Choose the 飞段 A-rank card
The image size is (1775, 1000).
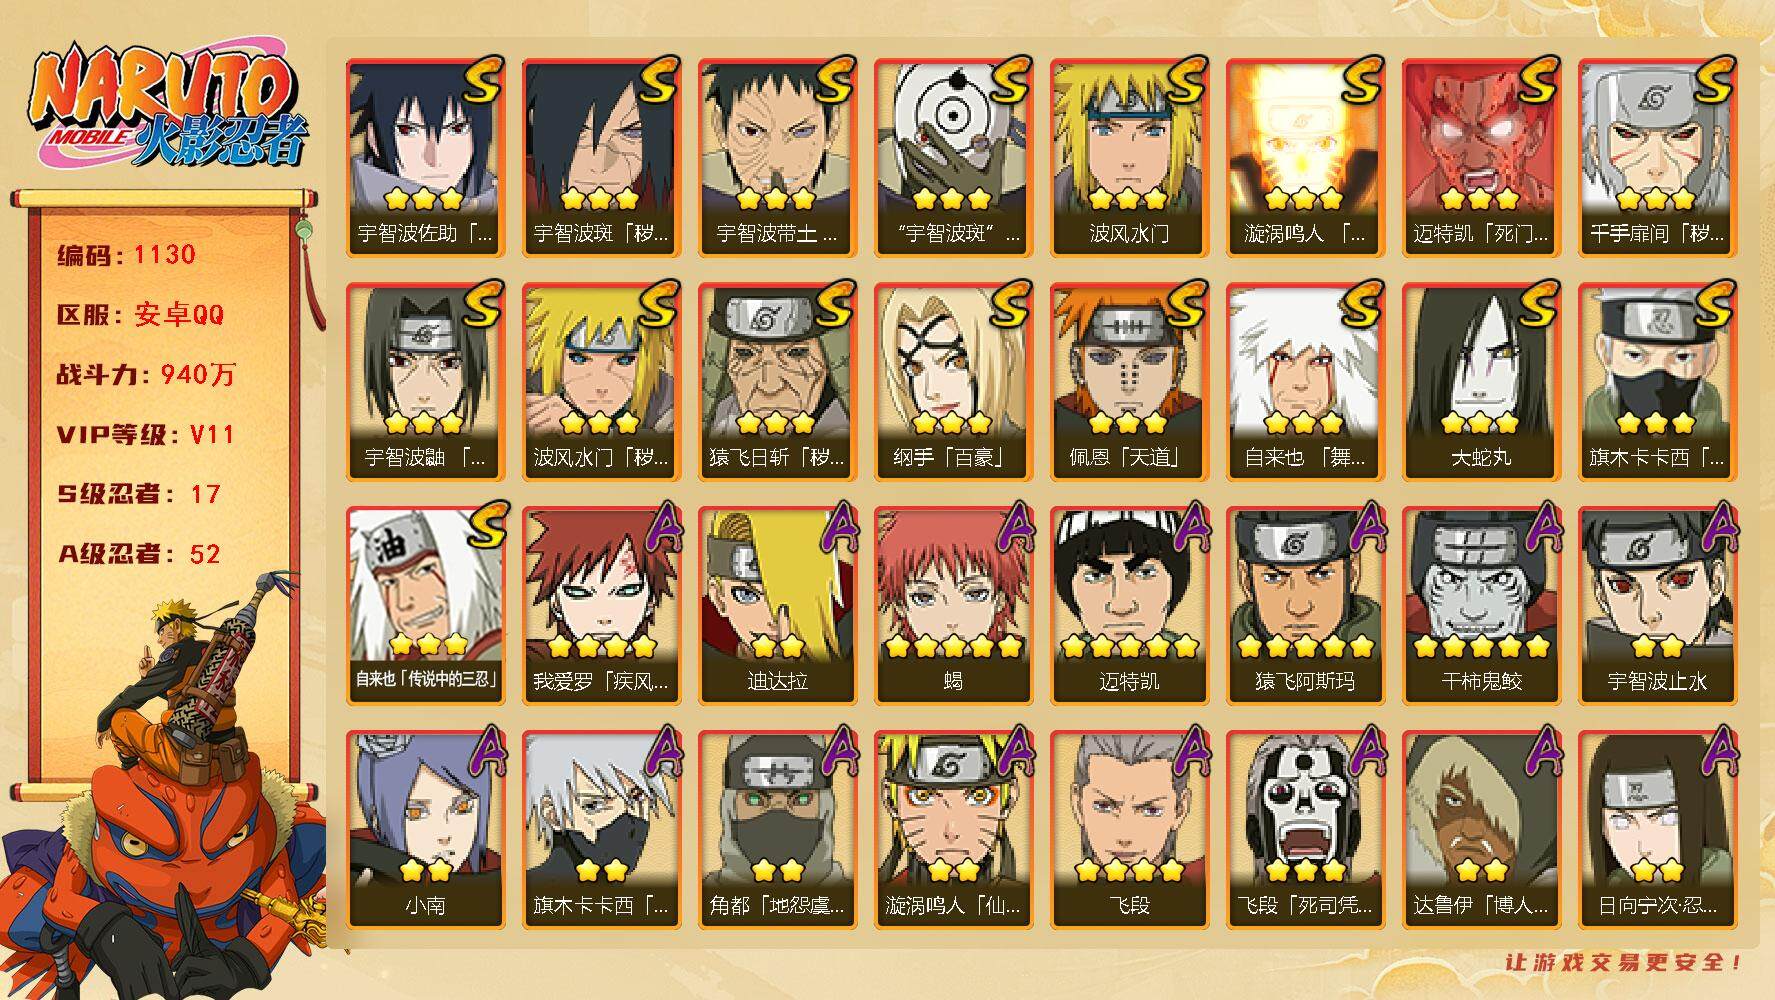click(x=1129, y=829)
